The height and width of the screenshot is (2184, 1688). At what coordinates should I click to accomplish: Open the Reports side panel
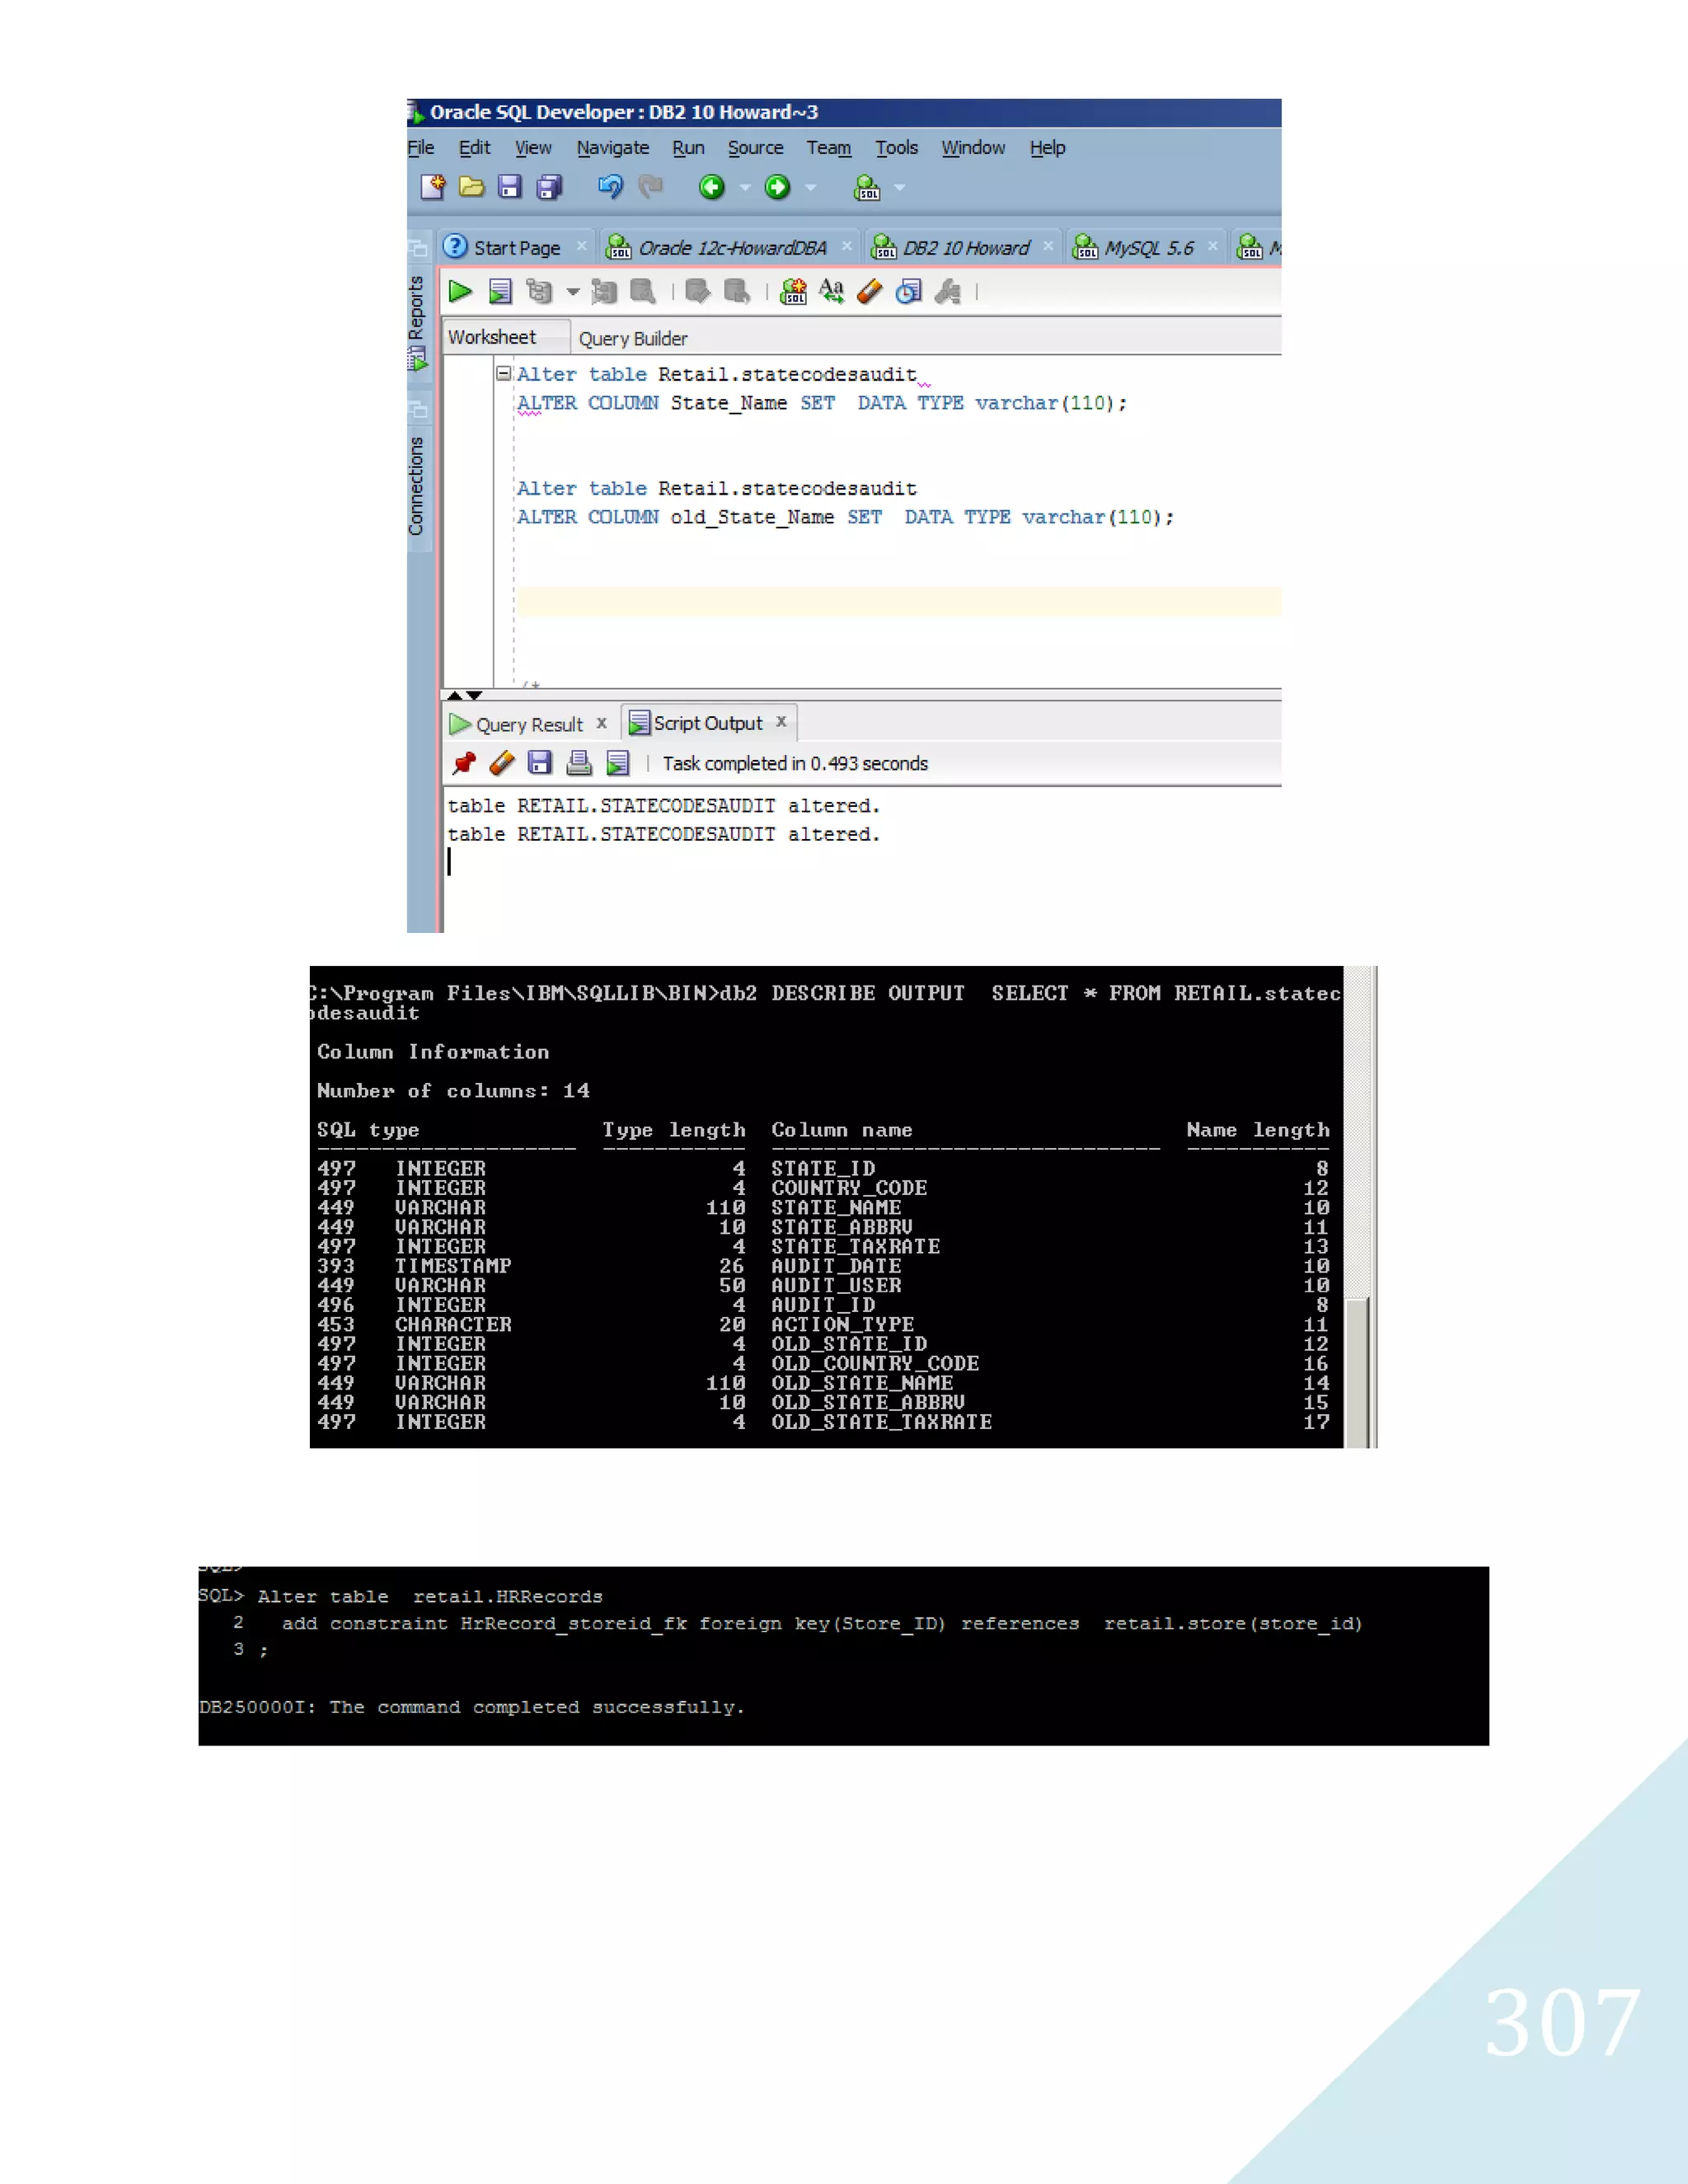tap(418, 323)
